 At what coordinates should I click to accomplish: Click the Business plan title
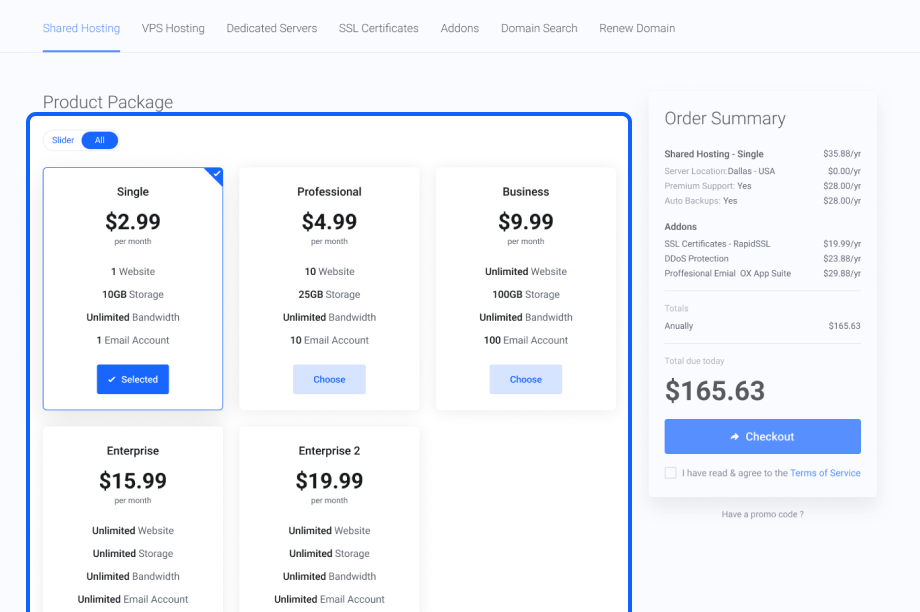[x=526, y=192]
